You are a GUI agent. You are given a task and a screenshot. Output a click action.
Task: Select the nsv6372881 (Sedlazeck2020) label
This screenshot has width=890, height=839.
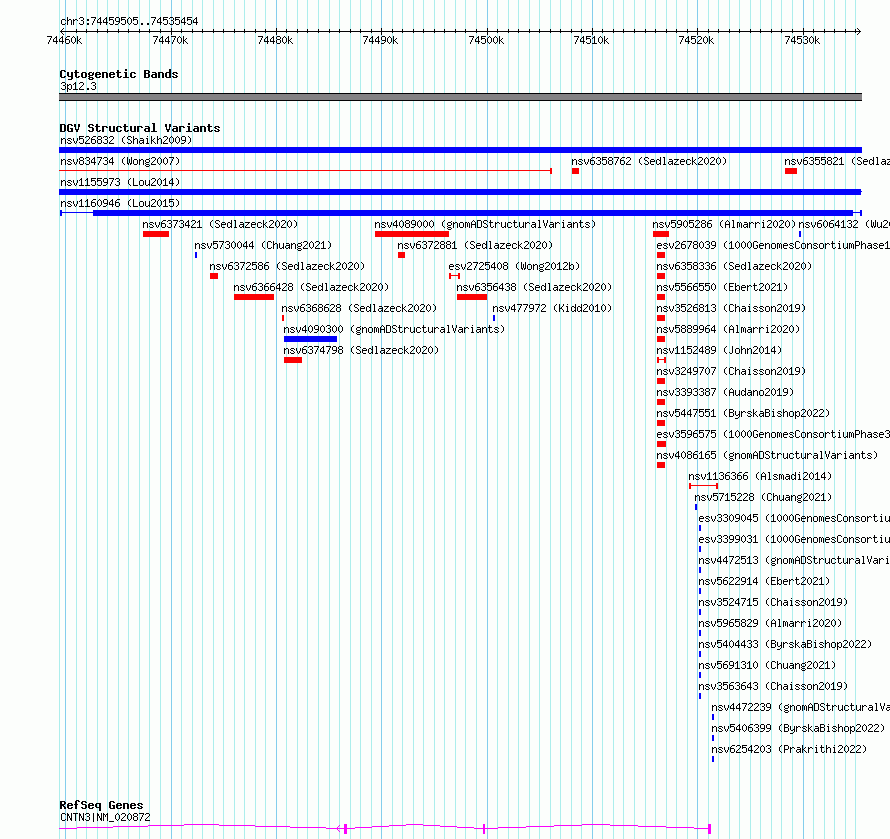coord(475,245)
